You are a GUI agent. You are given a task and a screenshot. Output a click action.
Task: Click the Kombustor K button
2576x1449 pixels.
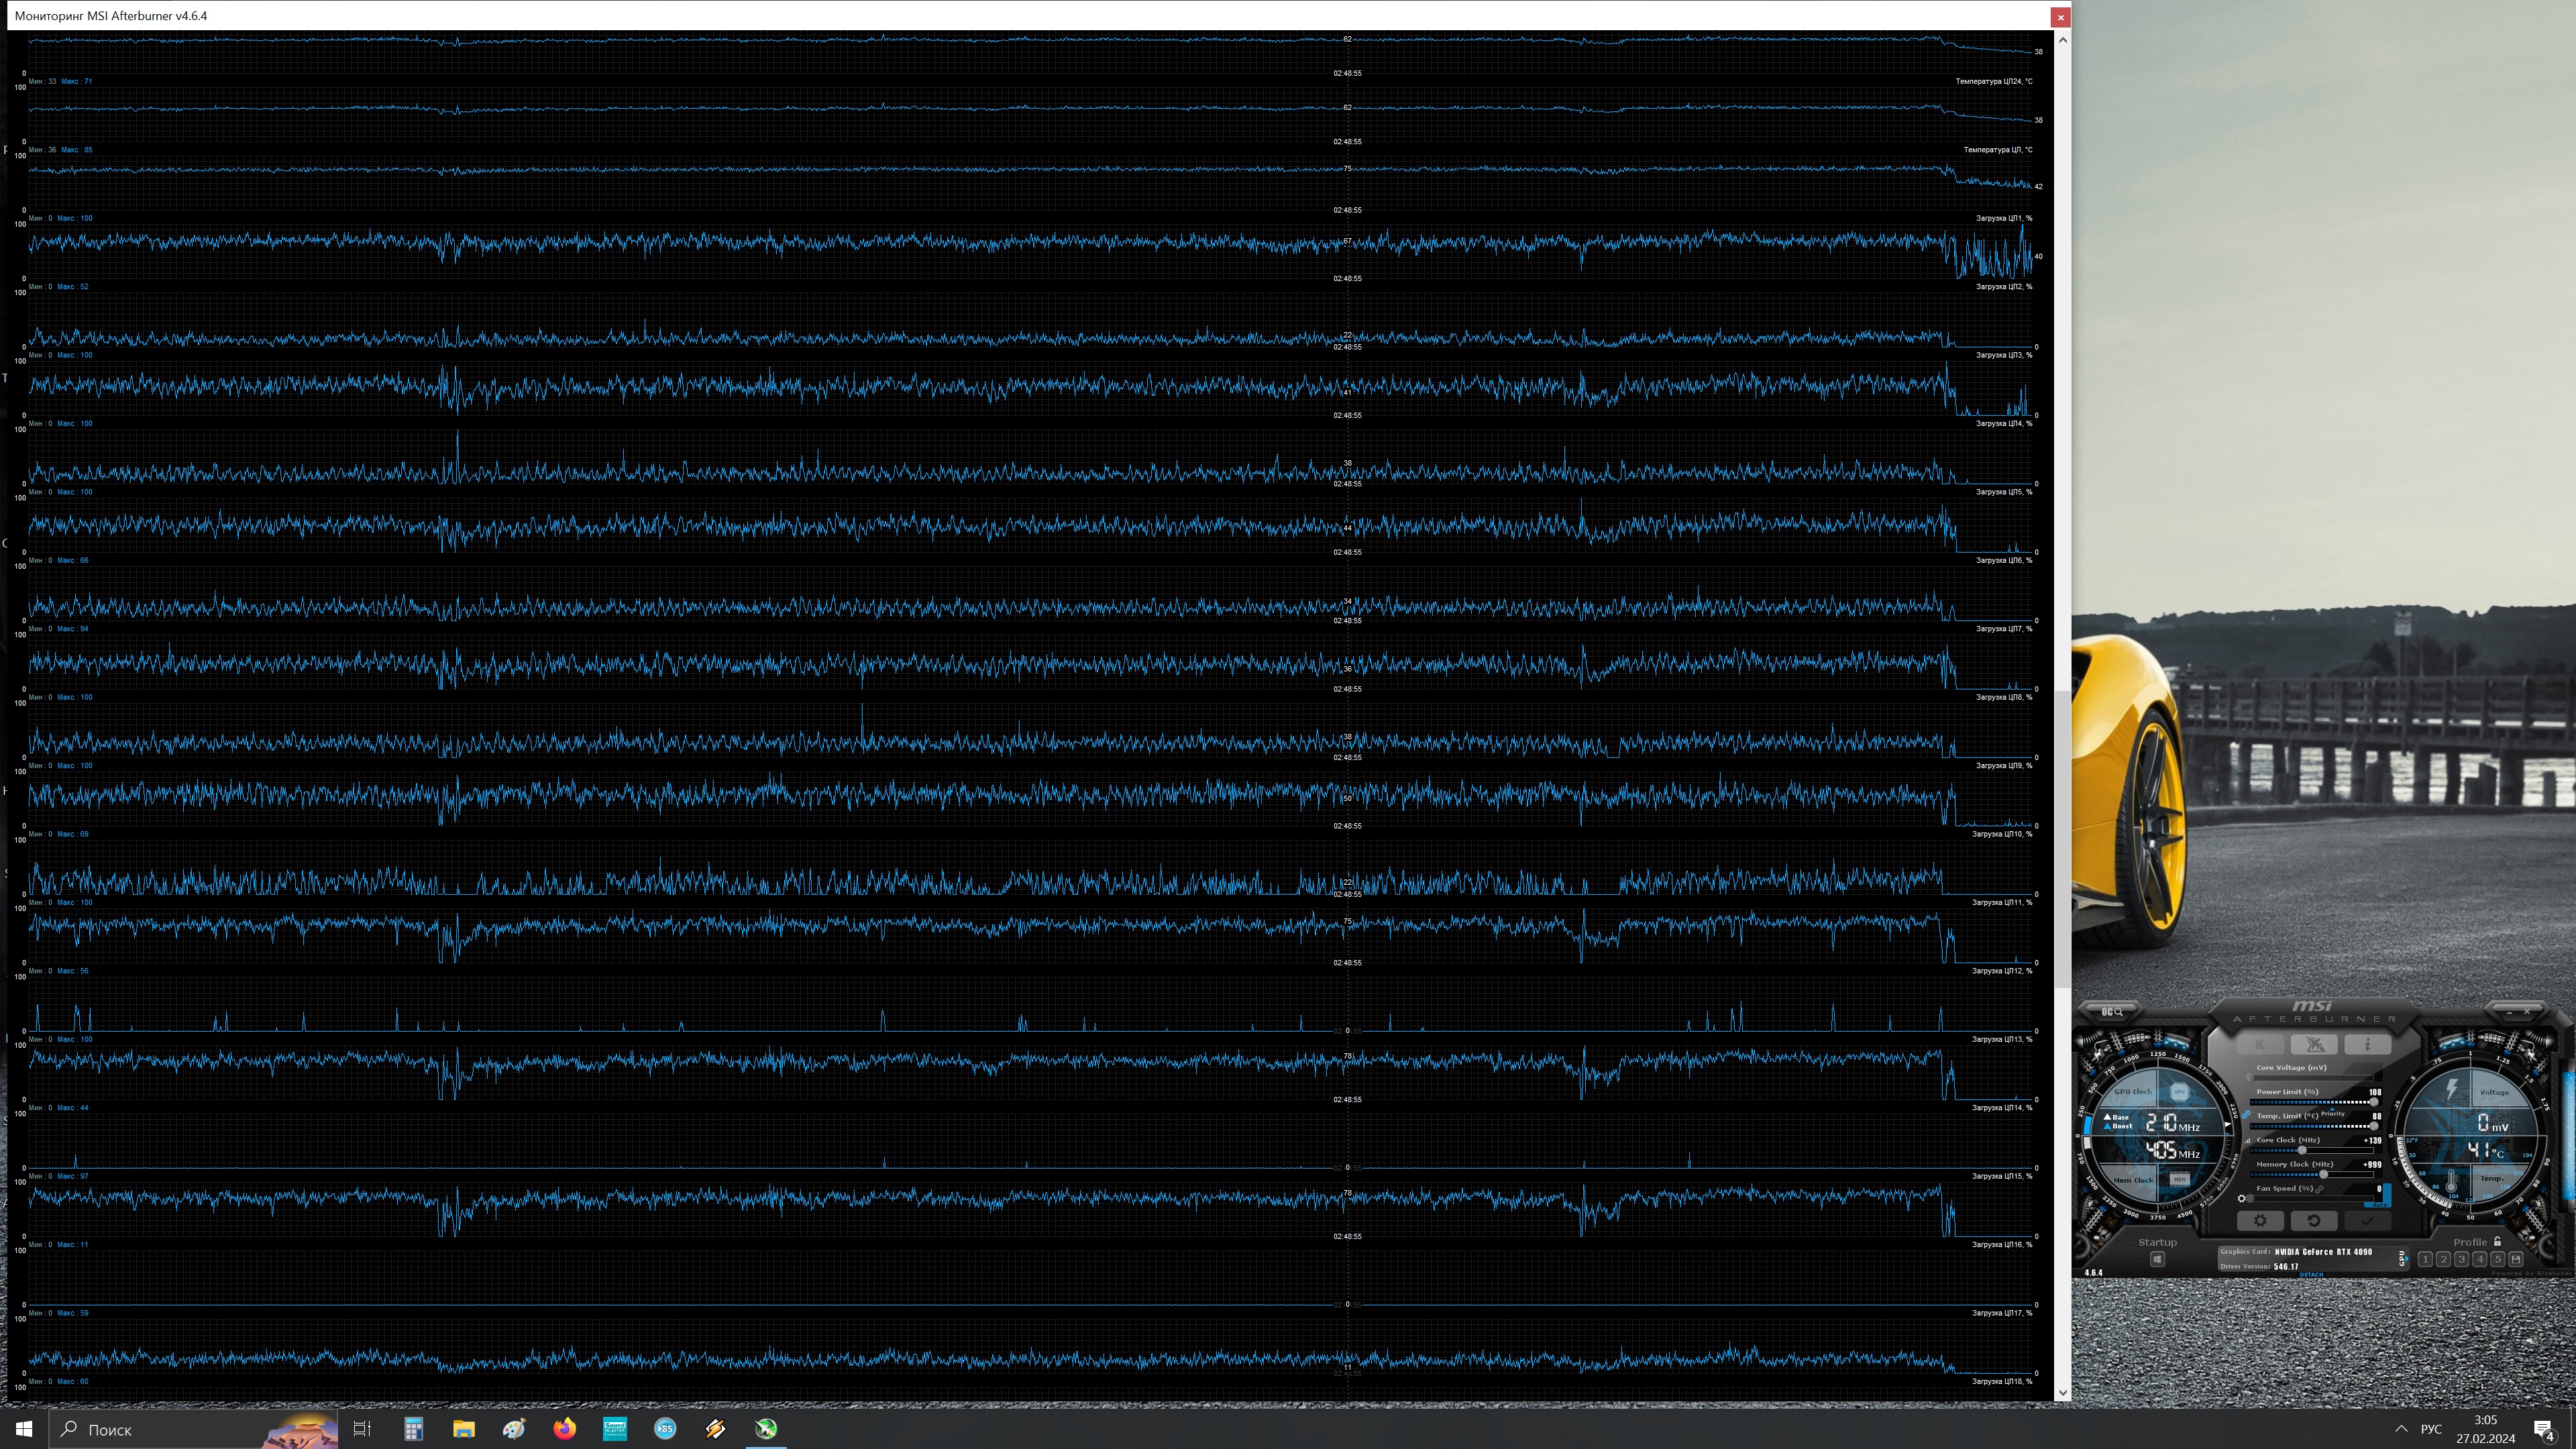pos(2260,1044)
